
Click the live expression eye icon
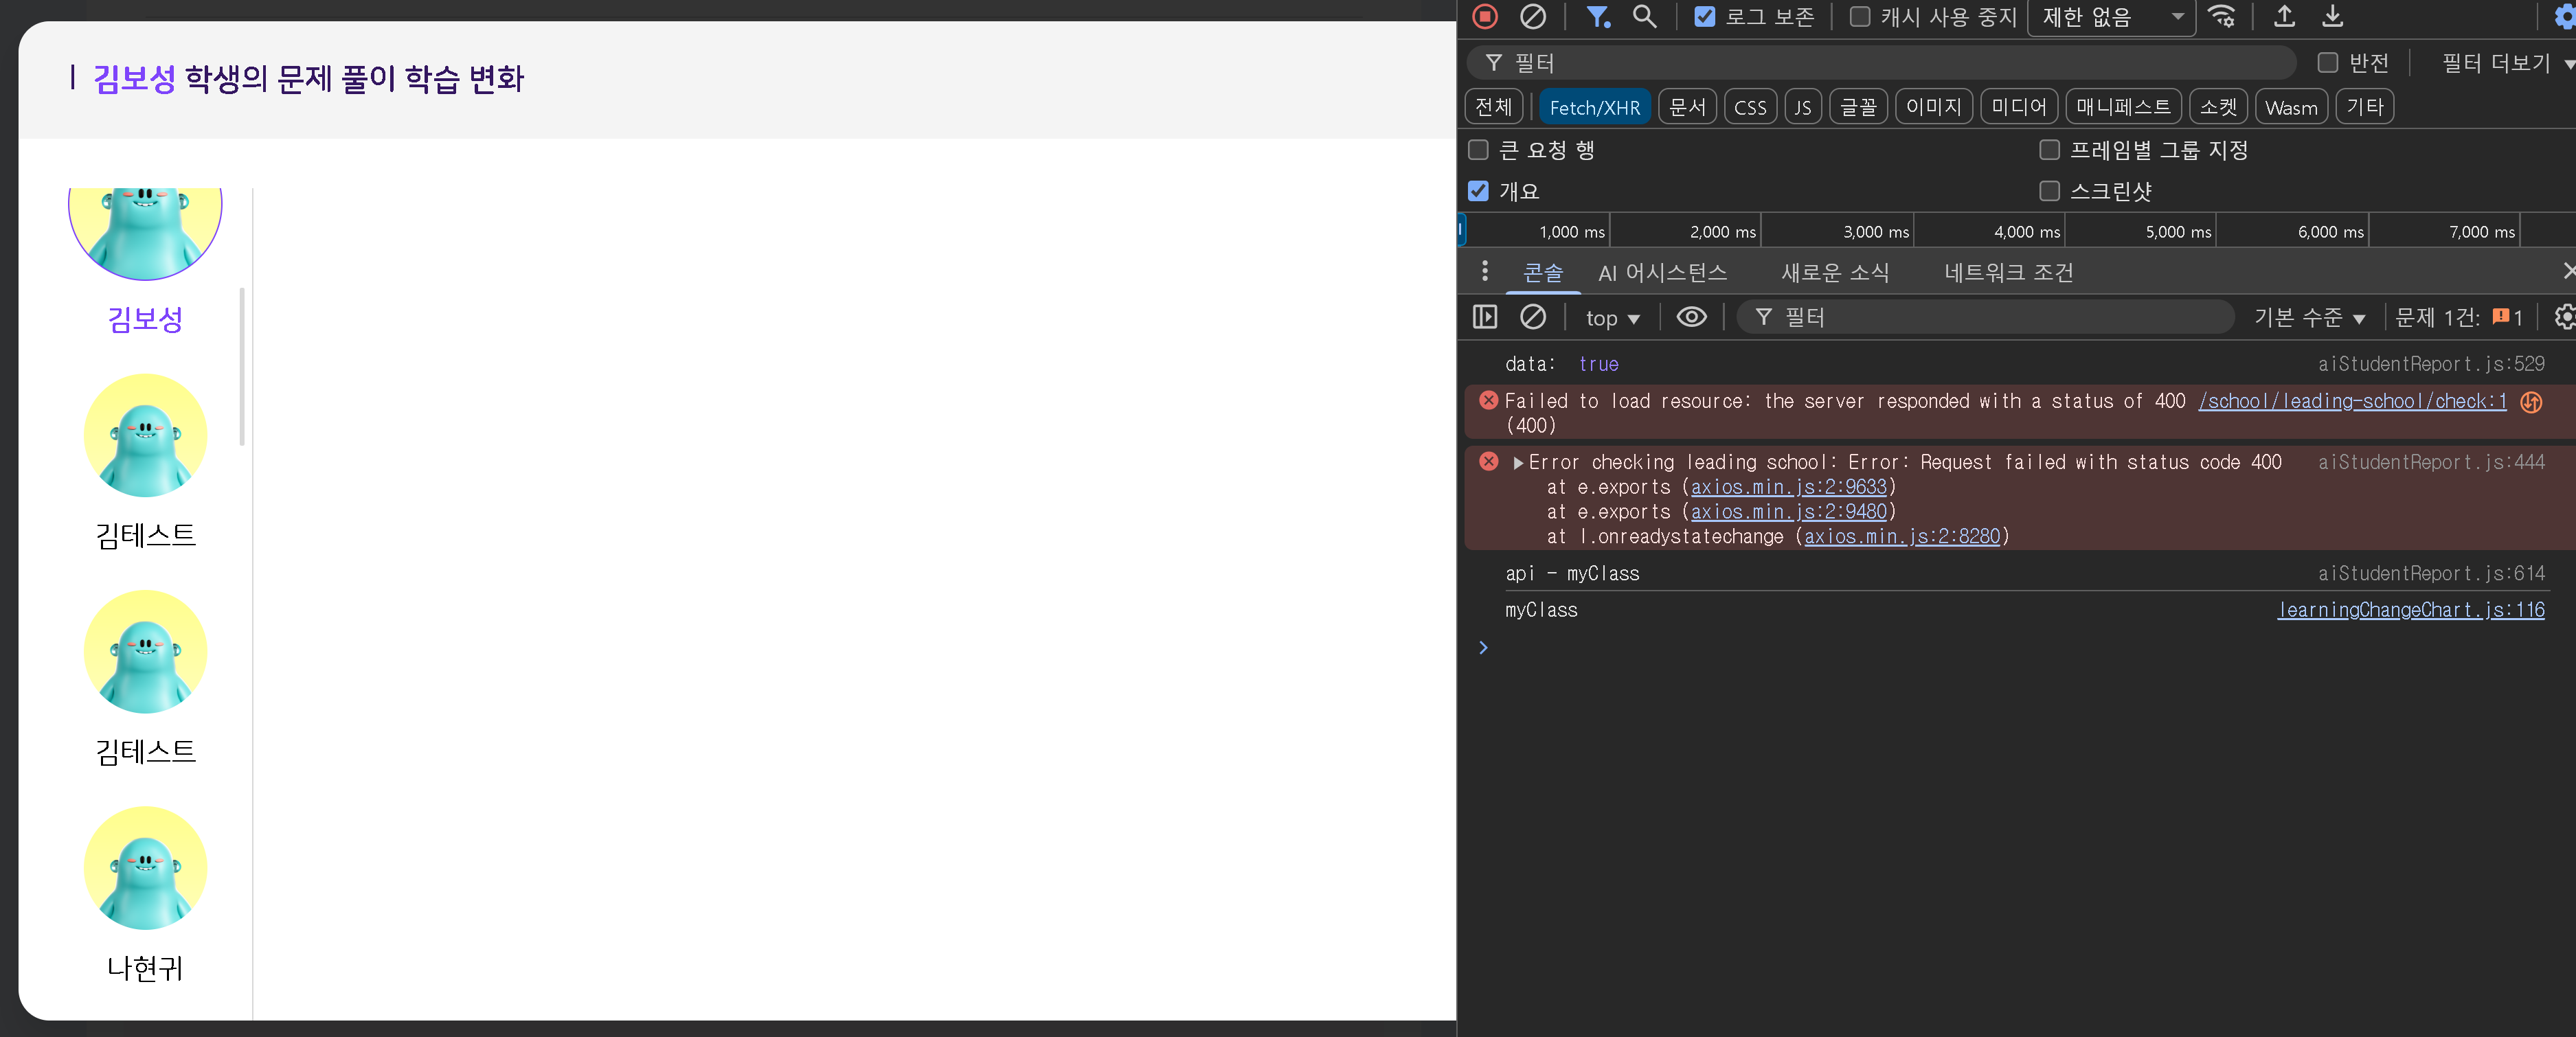click(1691, 317)
